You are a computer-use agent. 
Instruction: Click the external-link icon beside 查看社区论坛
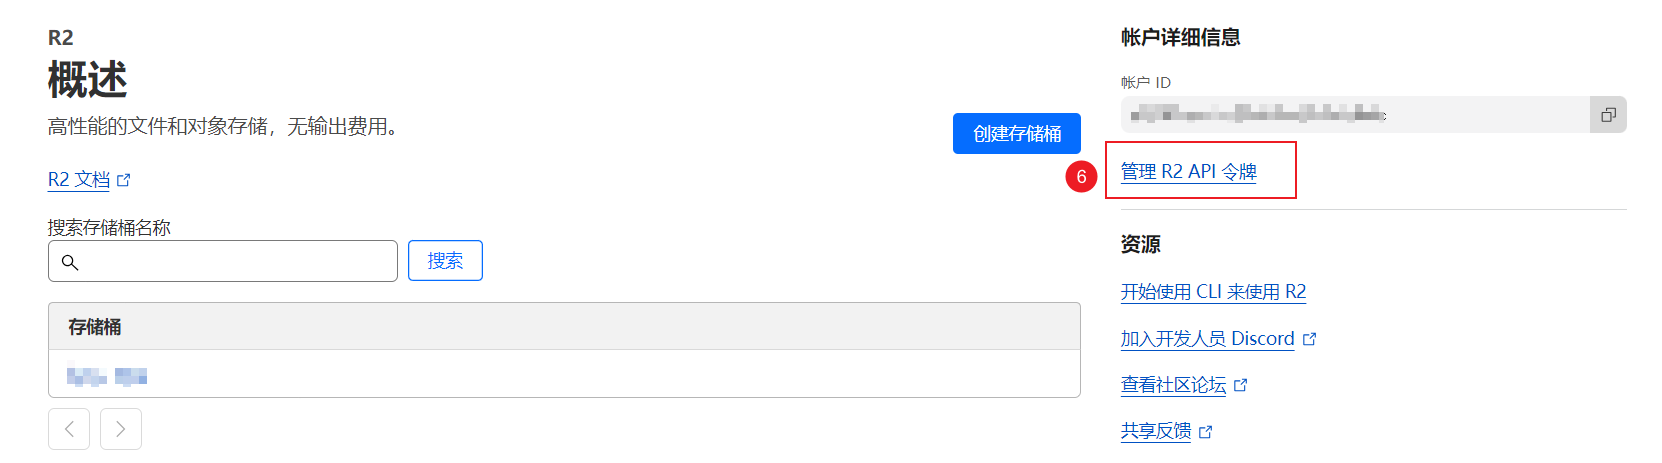(1241, 385)
